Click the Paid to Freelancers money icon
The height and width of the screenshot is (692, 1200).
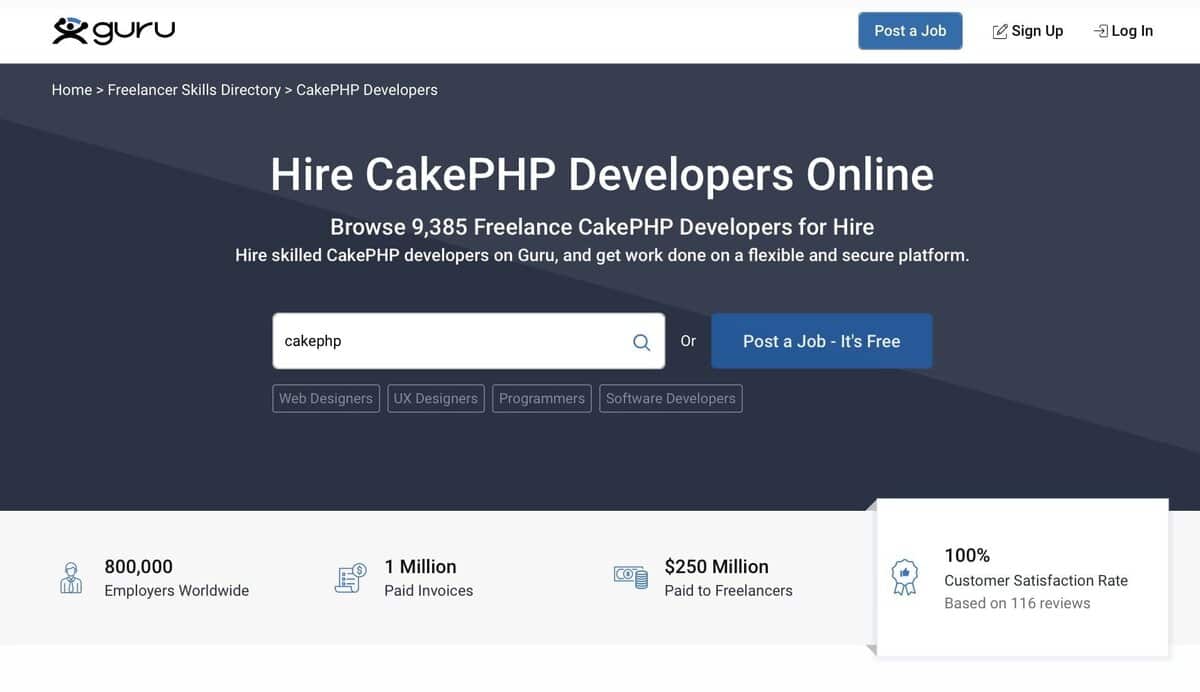click(x=630, y=577)
